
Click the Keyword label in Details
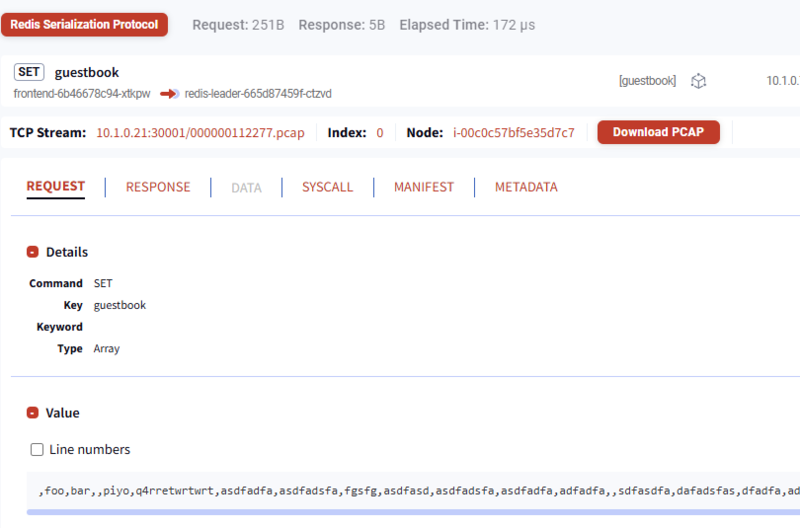tap(59, 327)
